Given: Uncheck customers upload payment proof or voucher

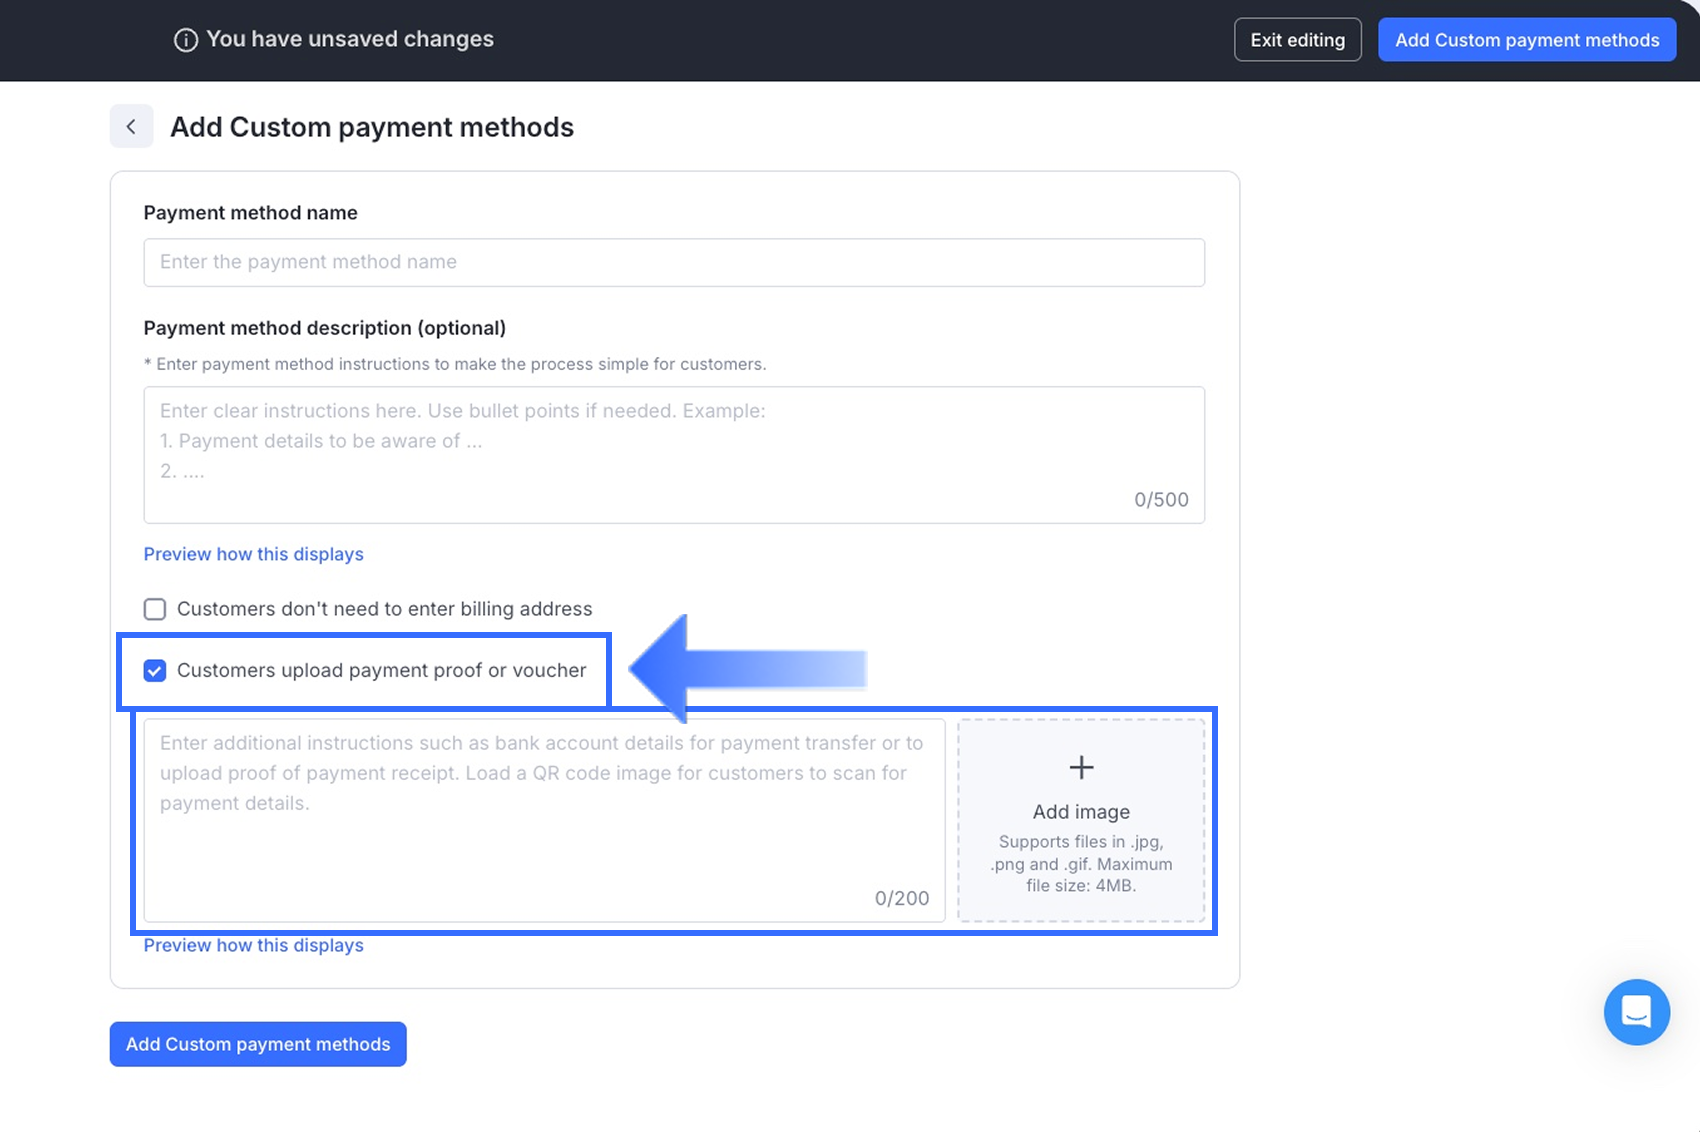Looking at the screenshot, I should (155, 670).
